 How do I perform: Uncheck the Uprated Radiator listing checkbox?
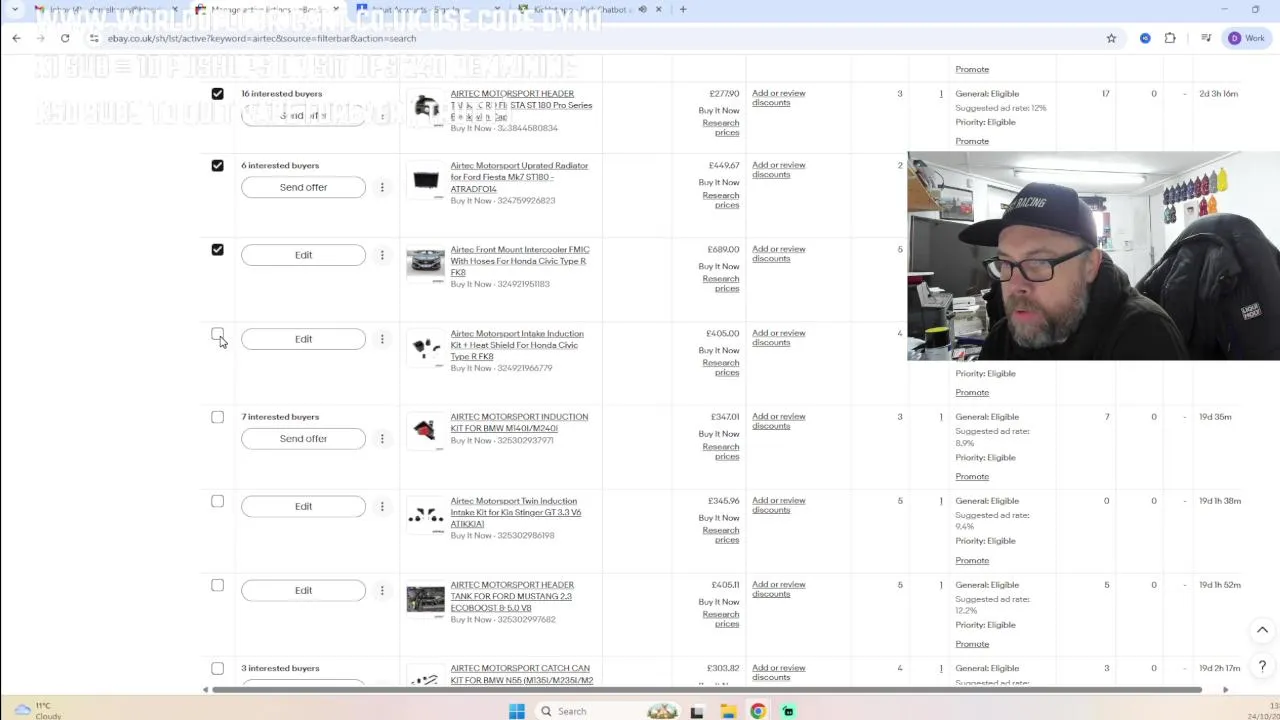pos(217,165)
